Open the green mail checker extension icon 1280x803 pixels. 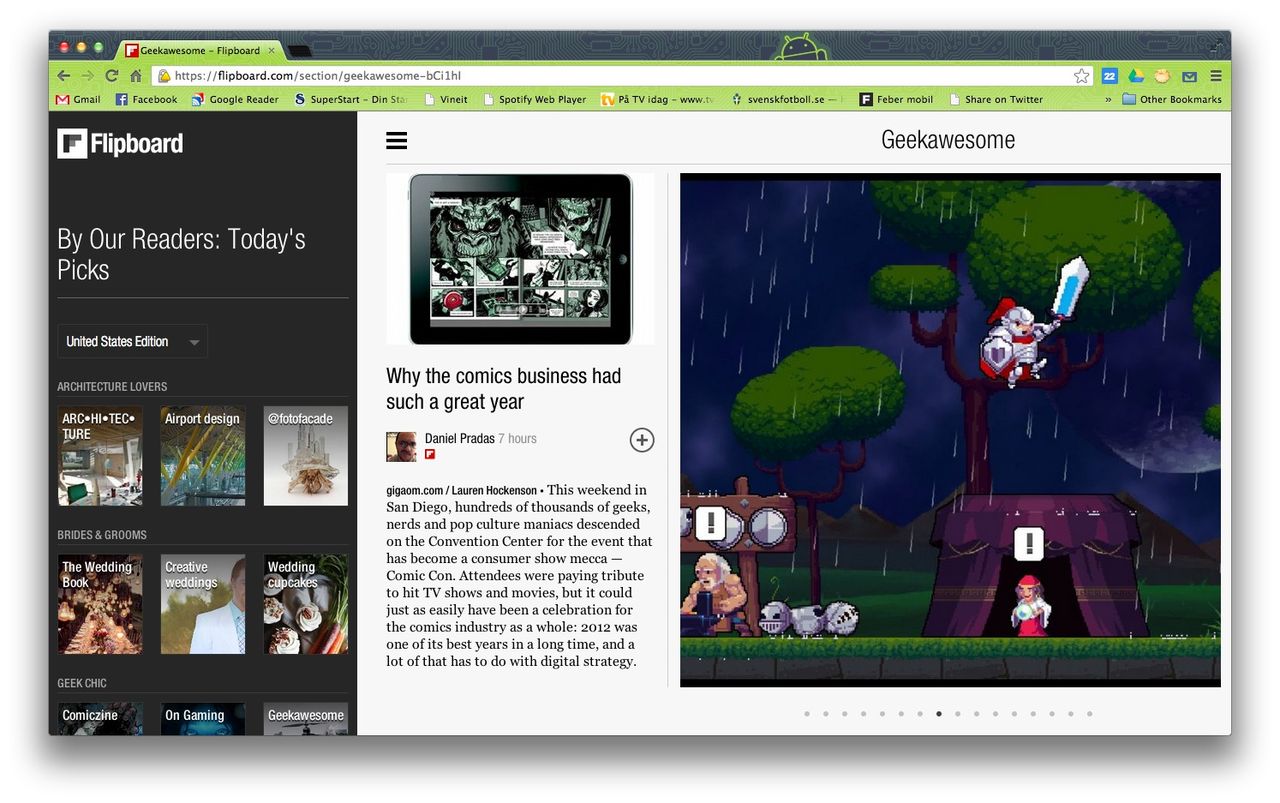tap(1188, 75)
